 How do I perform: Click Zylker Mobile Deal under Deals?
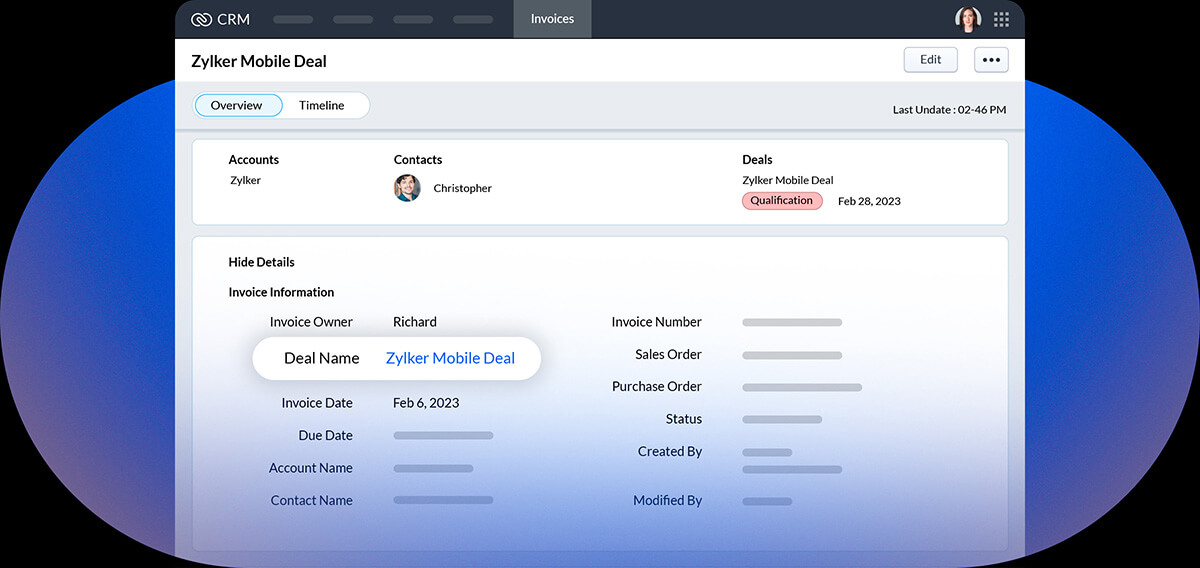[x=788, y=181]
